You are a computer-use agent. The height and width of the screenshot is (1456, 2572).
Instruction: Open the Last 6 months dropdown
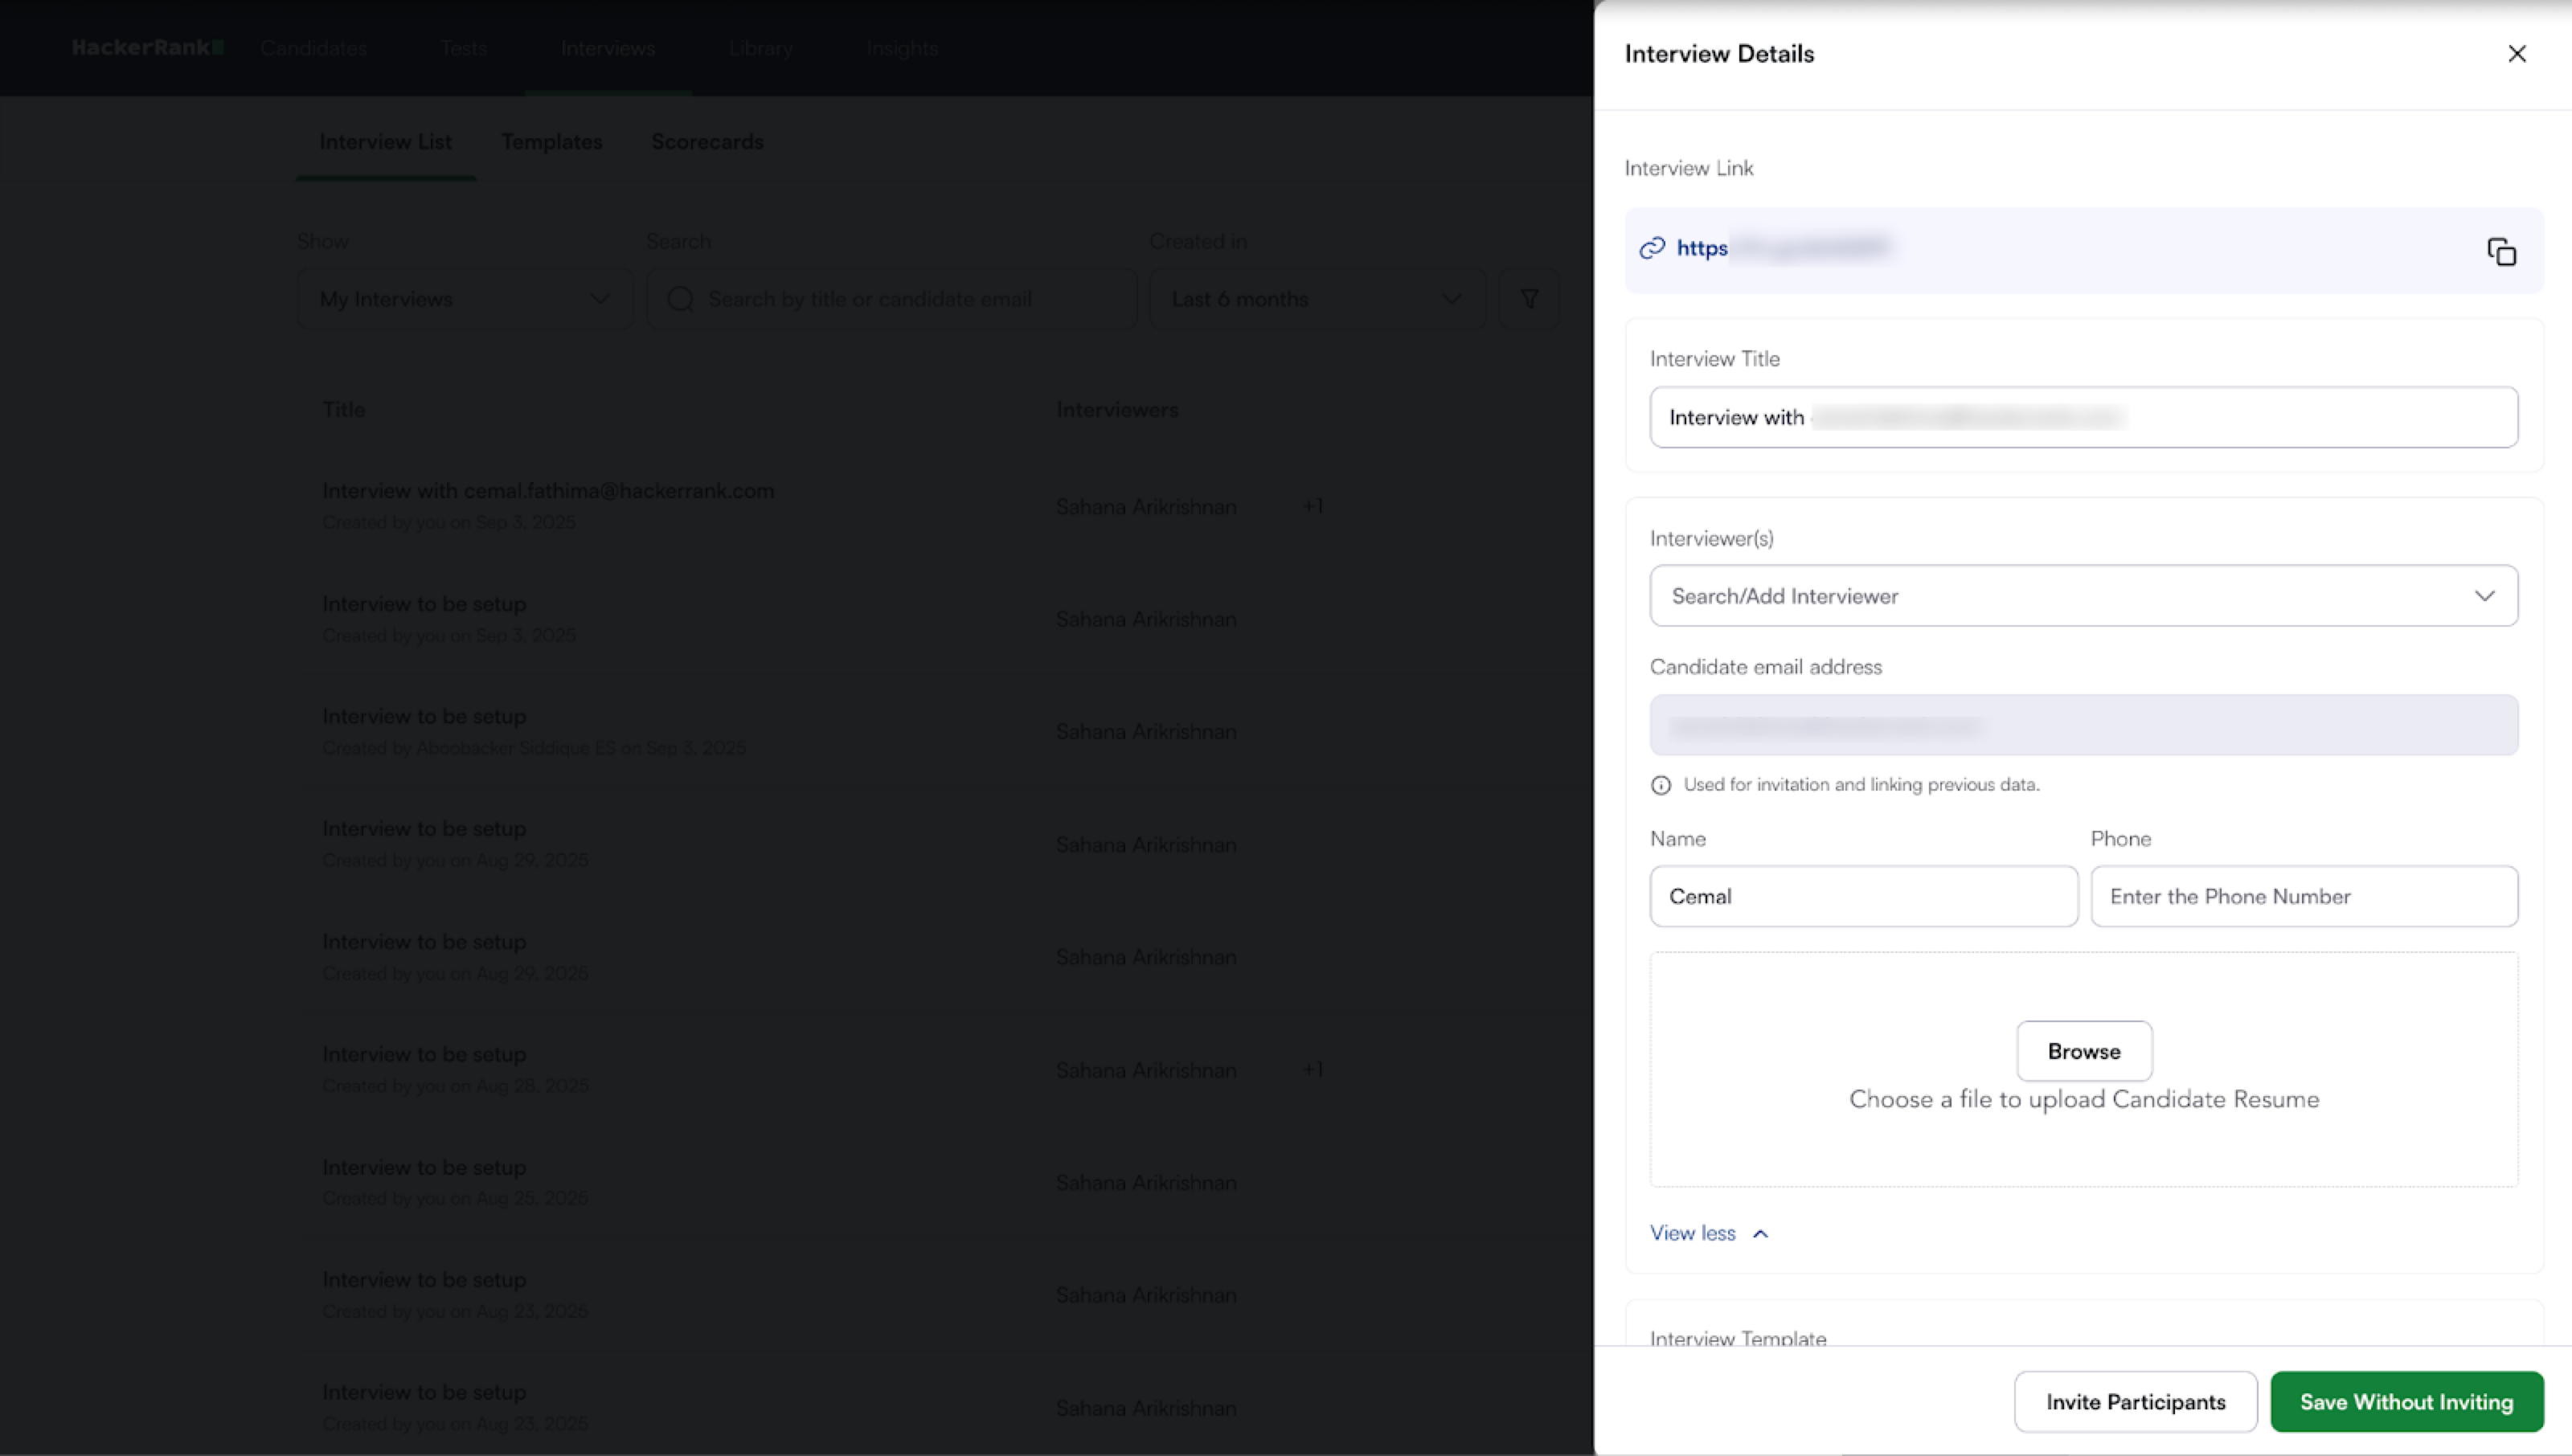1317,299
